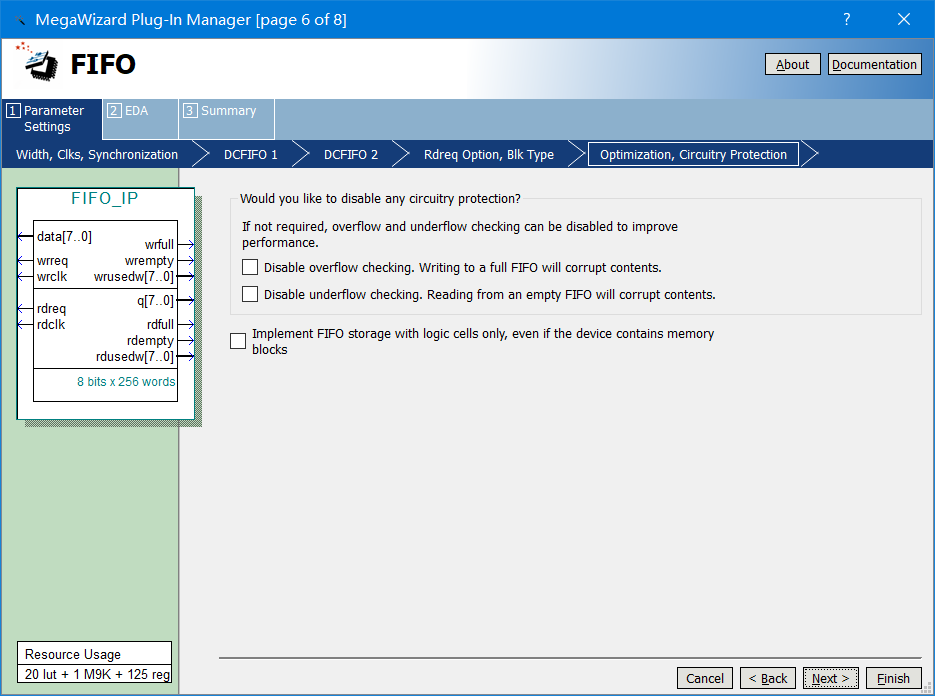Screen dimensions: 935x696
Task: Open the help question mark button
Action: 846,19
